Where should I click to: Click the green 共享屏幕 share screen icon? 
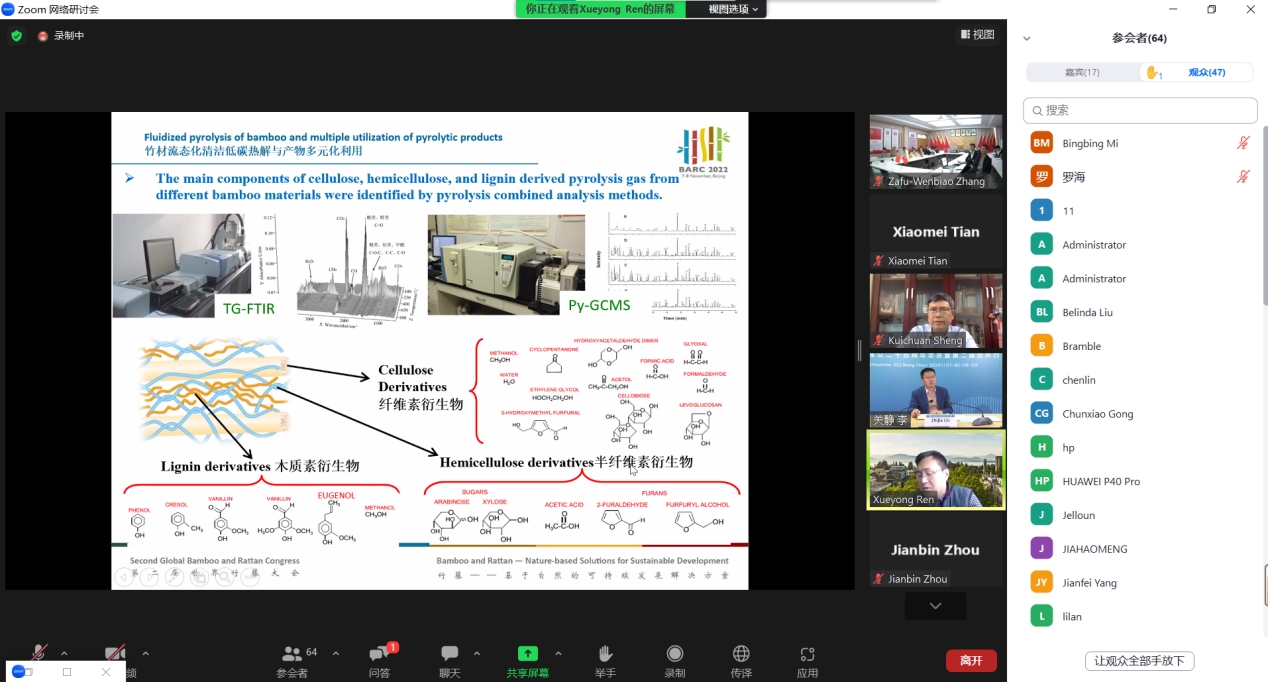tap(527, 653)
